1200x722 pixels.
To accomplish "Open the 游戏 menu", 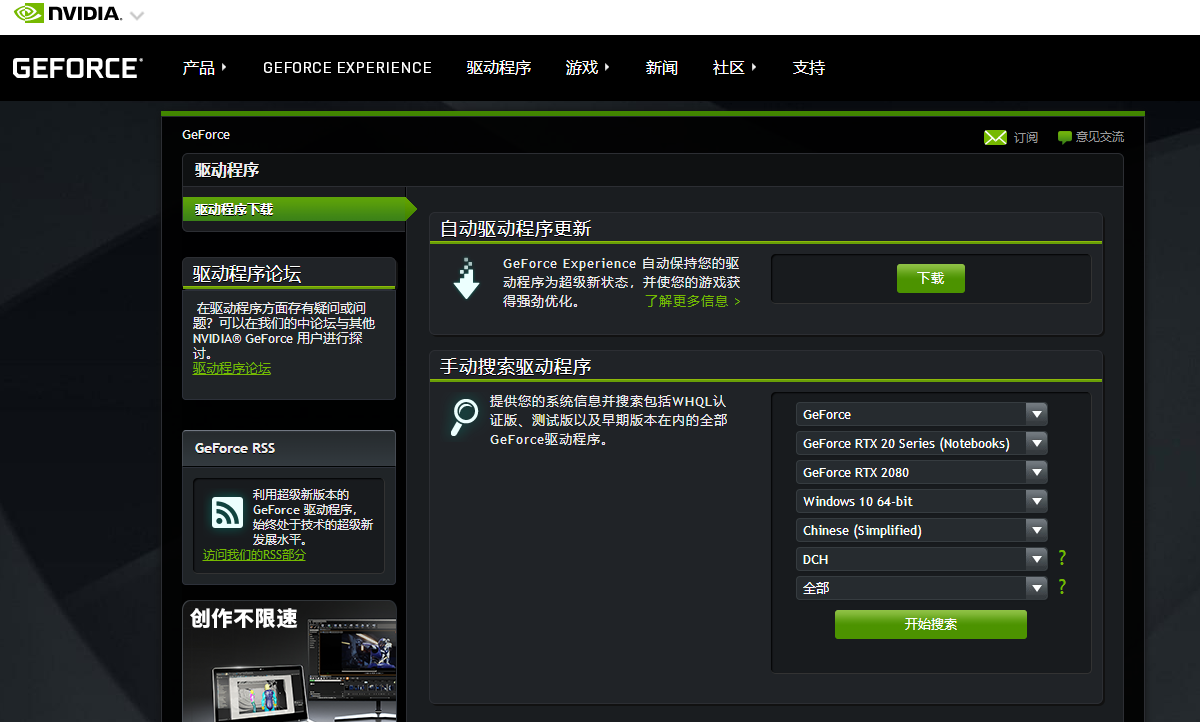I will pyautogui.click(x=587, y=68).
